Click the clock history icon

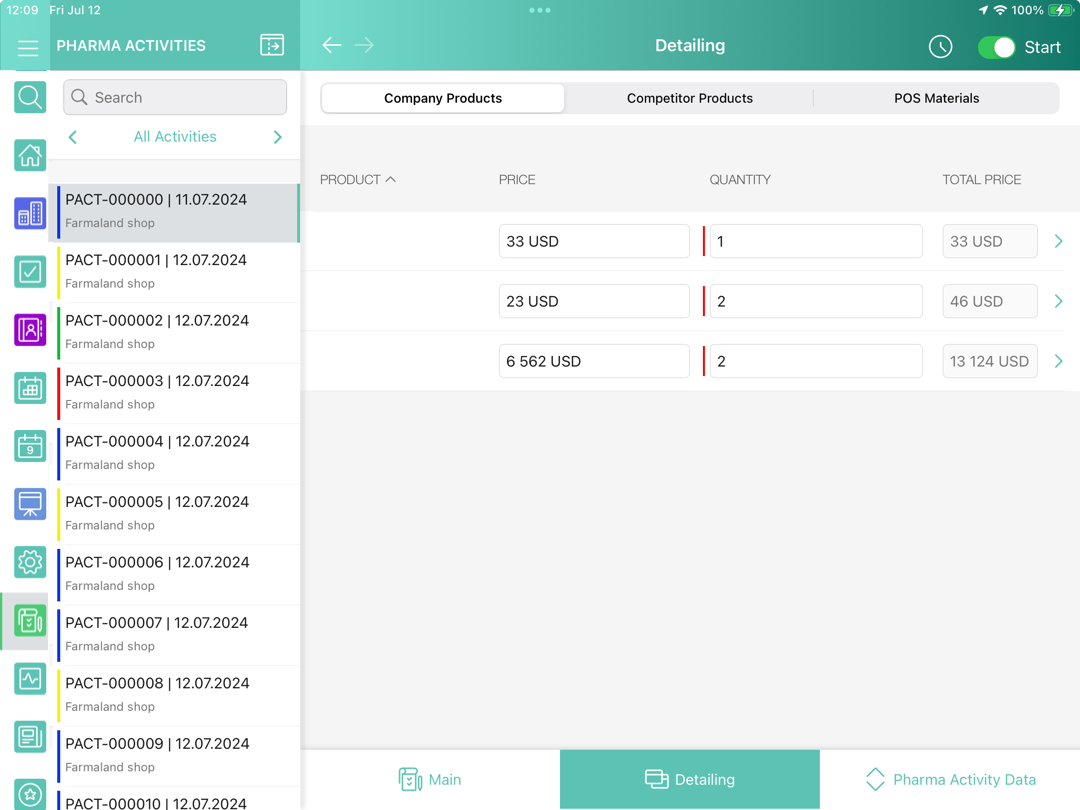[x=940, y=47]
